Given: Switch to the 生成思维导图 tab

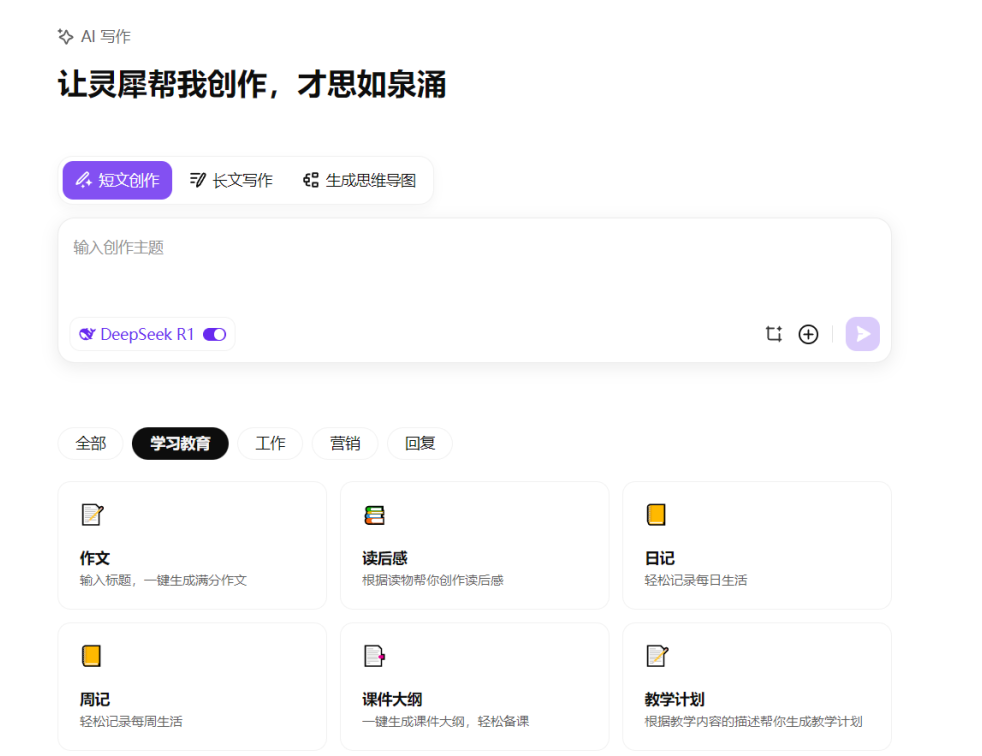Looking at the screenshot, I should pos(359,181).
